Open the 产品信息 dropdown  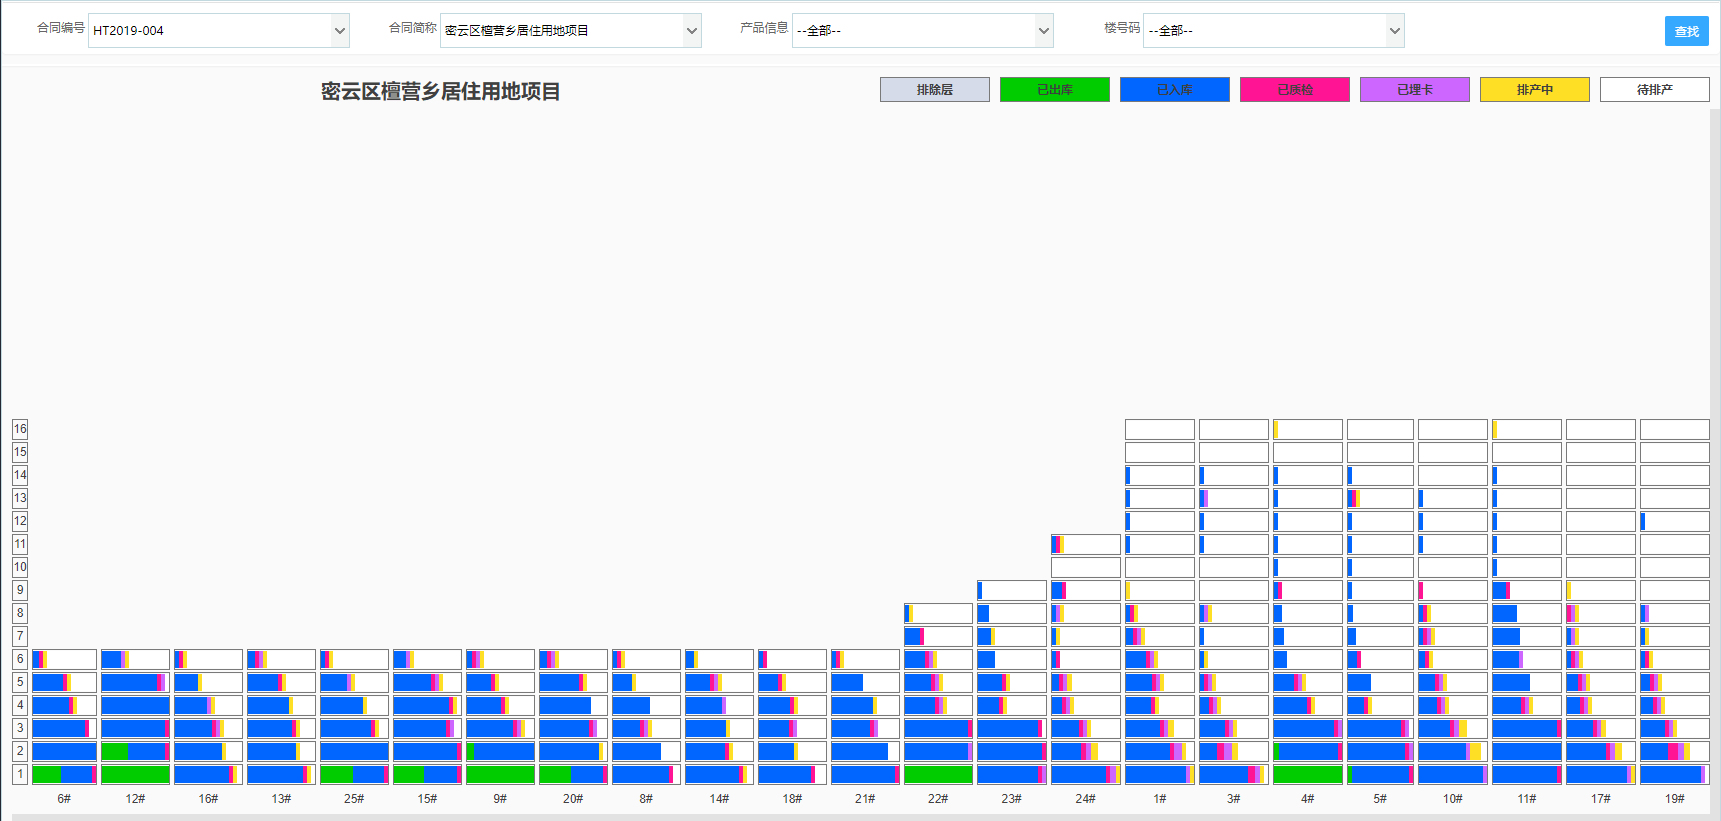click(x=922, y=31)
